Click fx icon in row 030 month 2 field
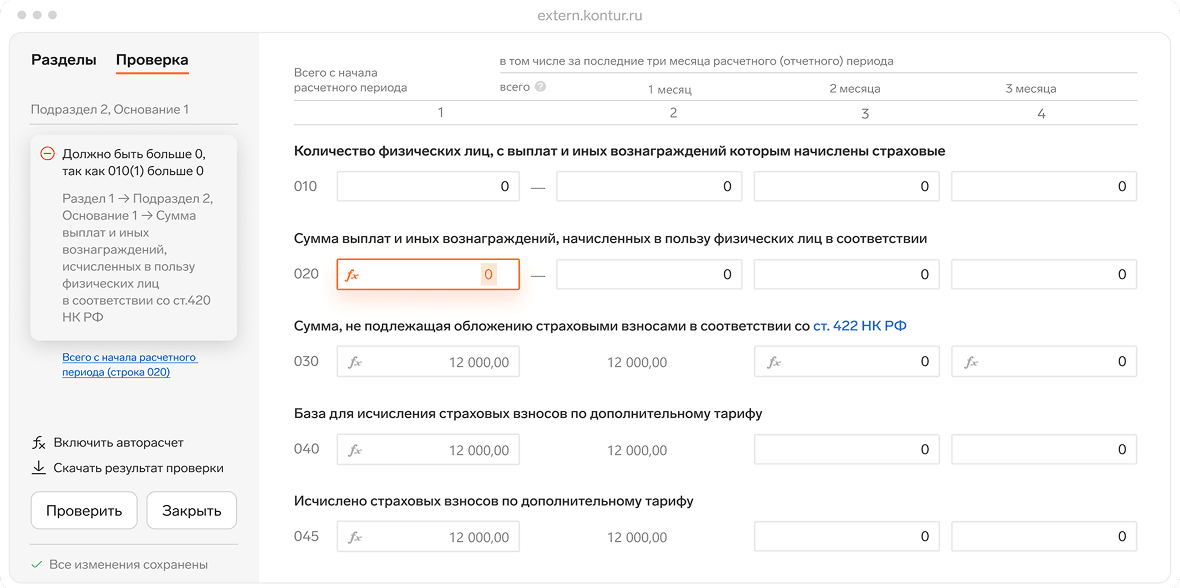 (773, 362)
